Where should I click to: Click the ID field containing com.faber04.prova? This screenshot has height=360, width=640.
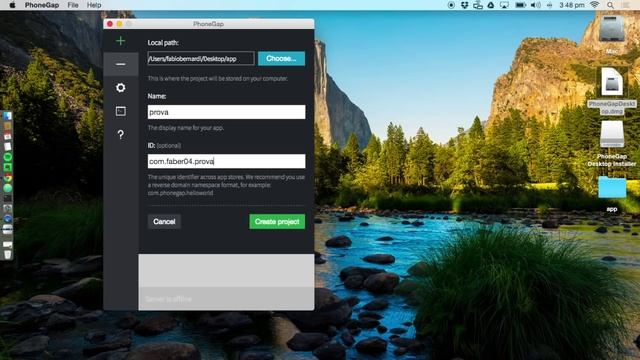pyautogui.click(x=227, y=161)
